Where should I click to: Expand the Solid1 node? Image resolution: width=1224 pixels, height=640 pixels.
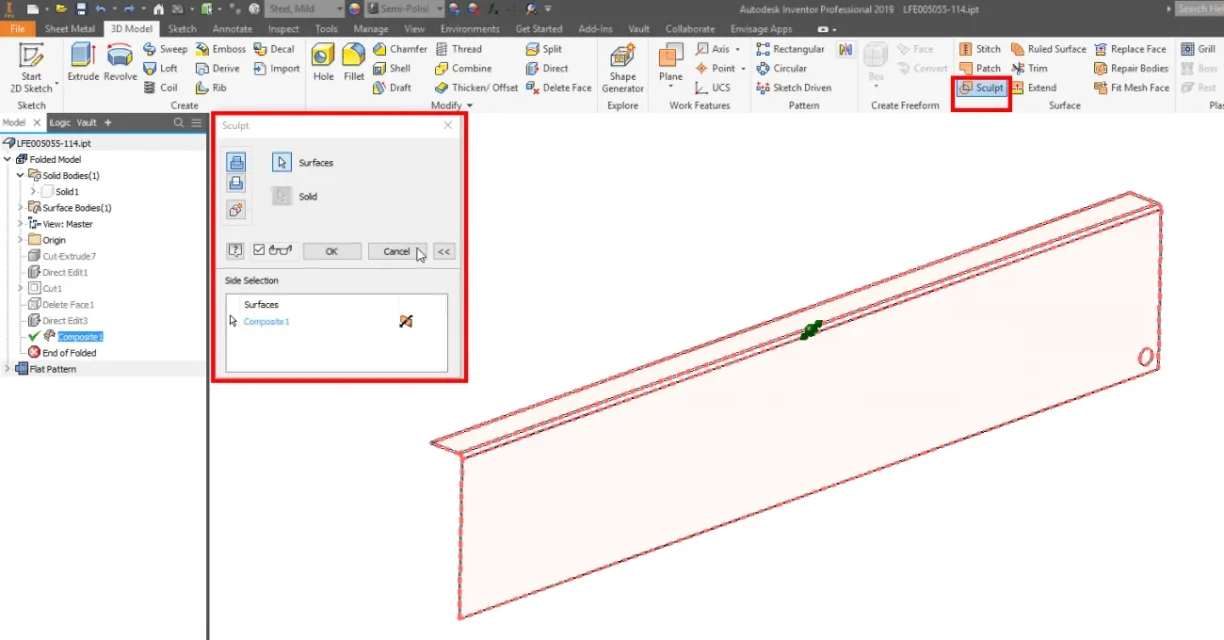(33, 191)
